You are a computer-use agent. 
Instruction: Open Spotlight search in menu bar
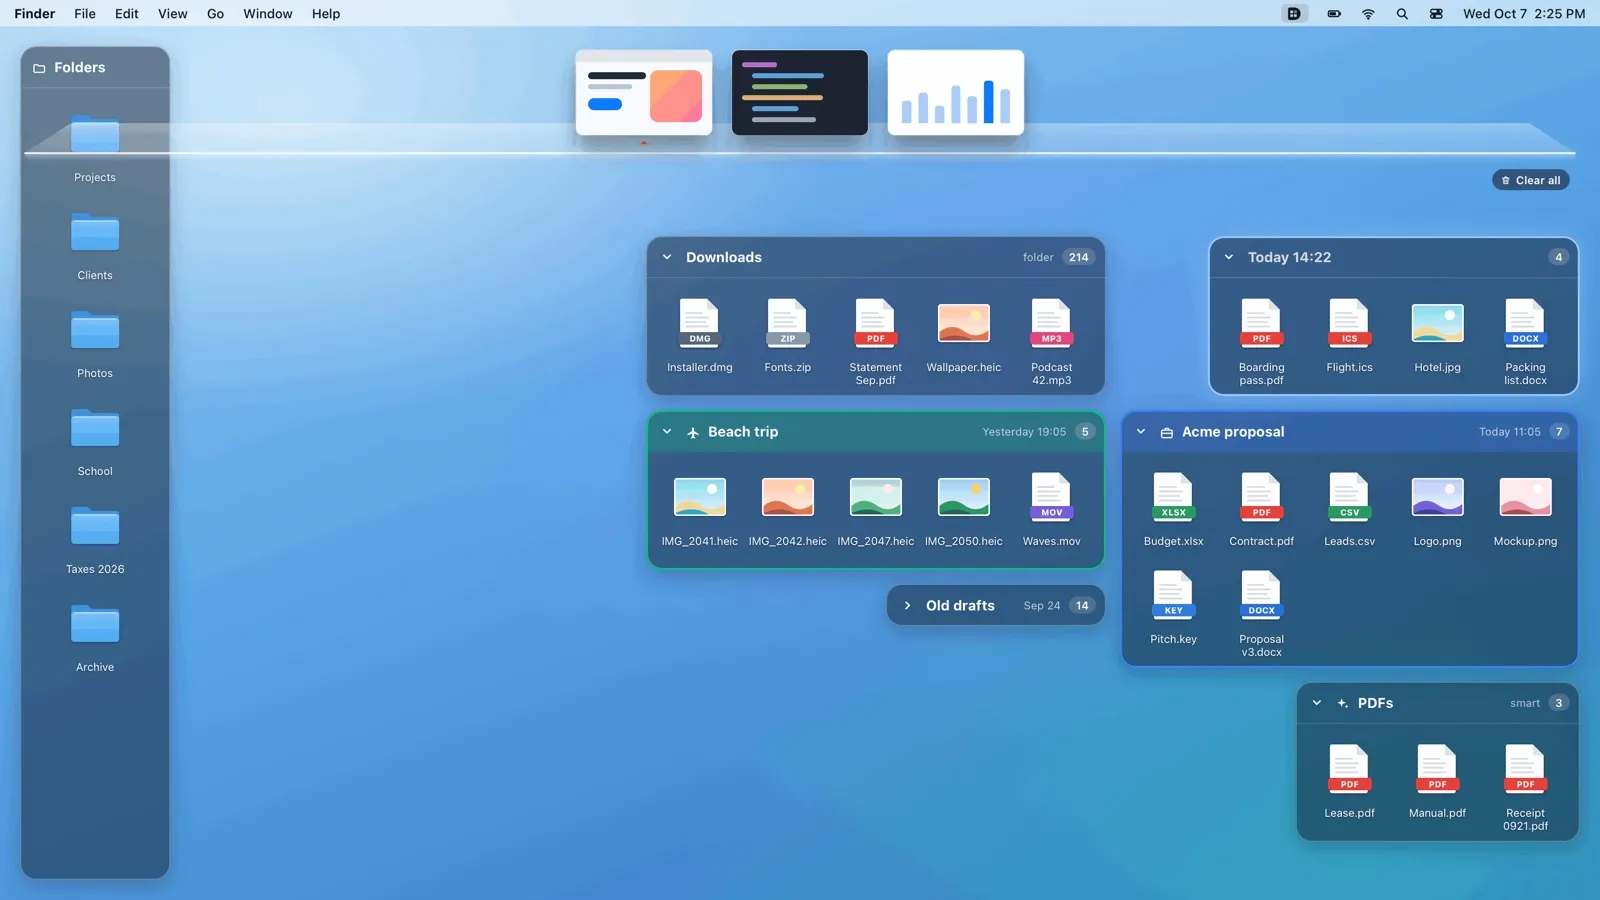[x=1402, y=14]
